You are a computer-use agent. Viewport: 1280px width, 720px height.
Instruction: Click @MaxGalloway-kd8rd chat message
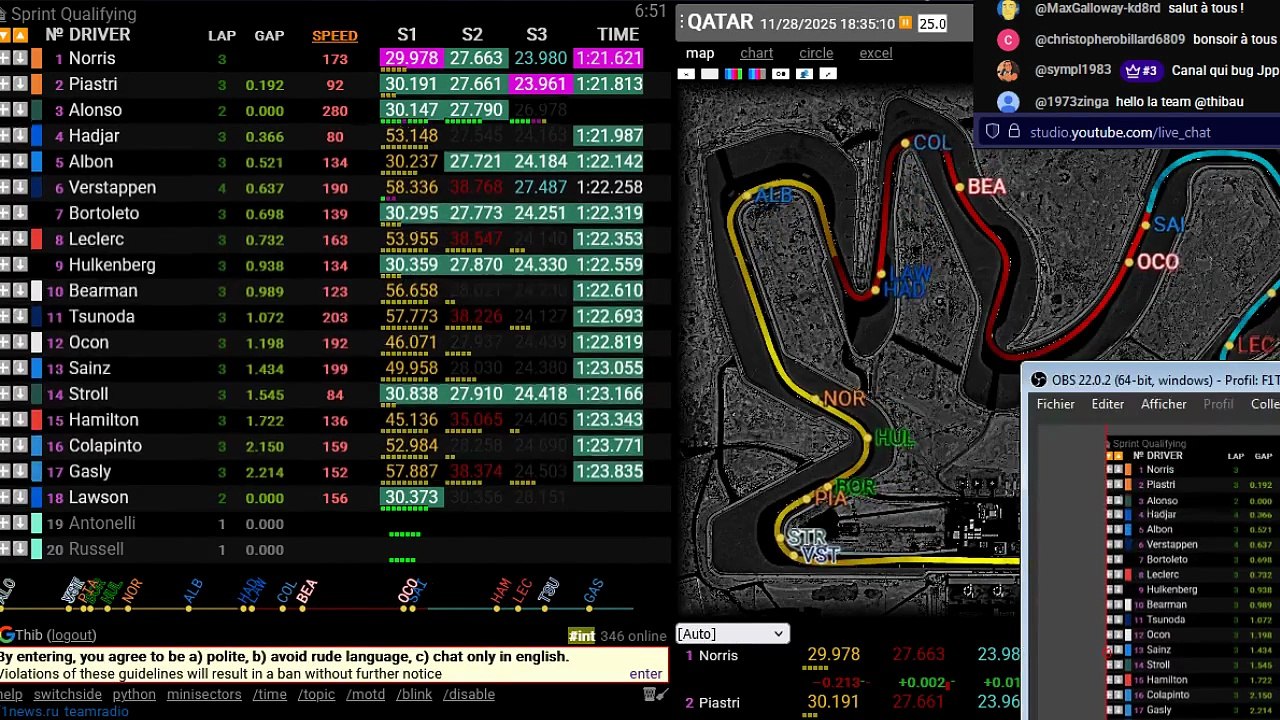tap(1139, 9)
